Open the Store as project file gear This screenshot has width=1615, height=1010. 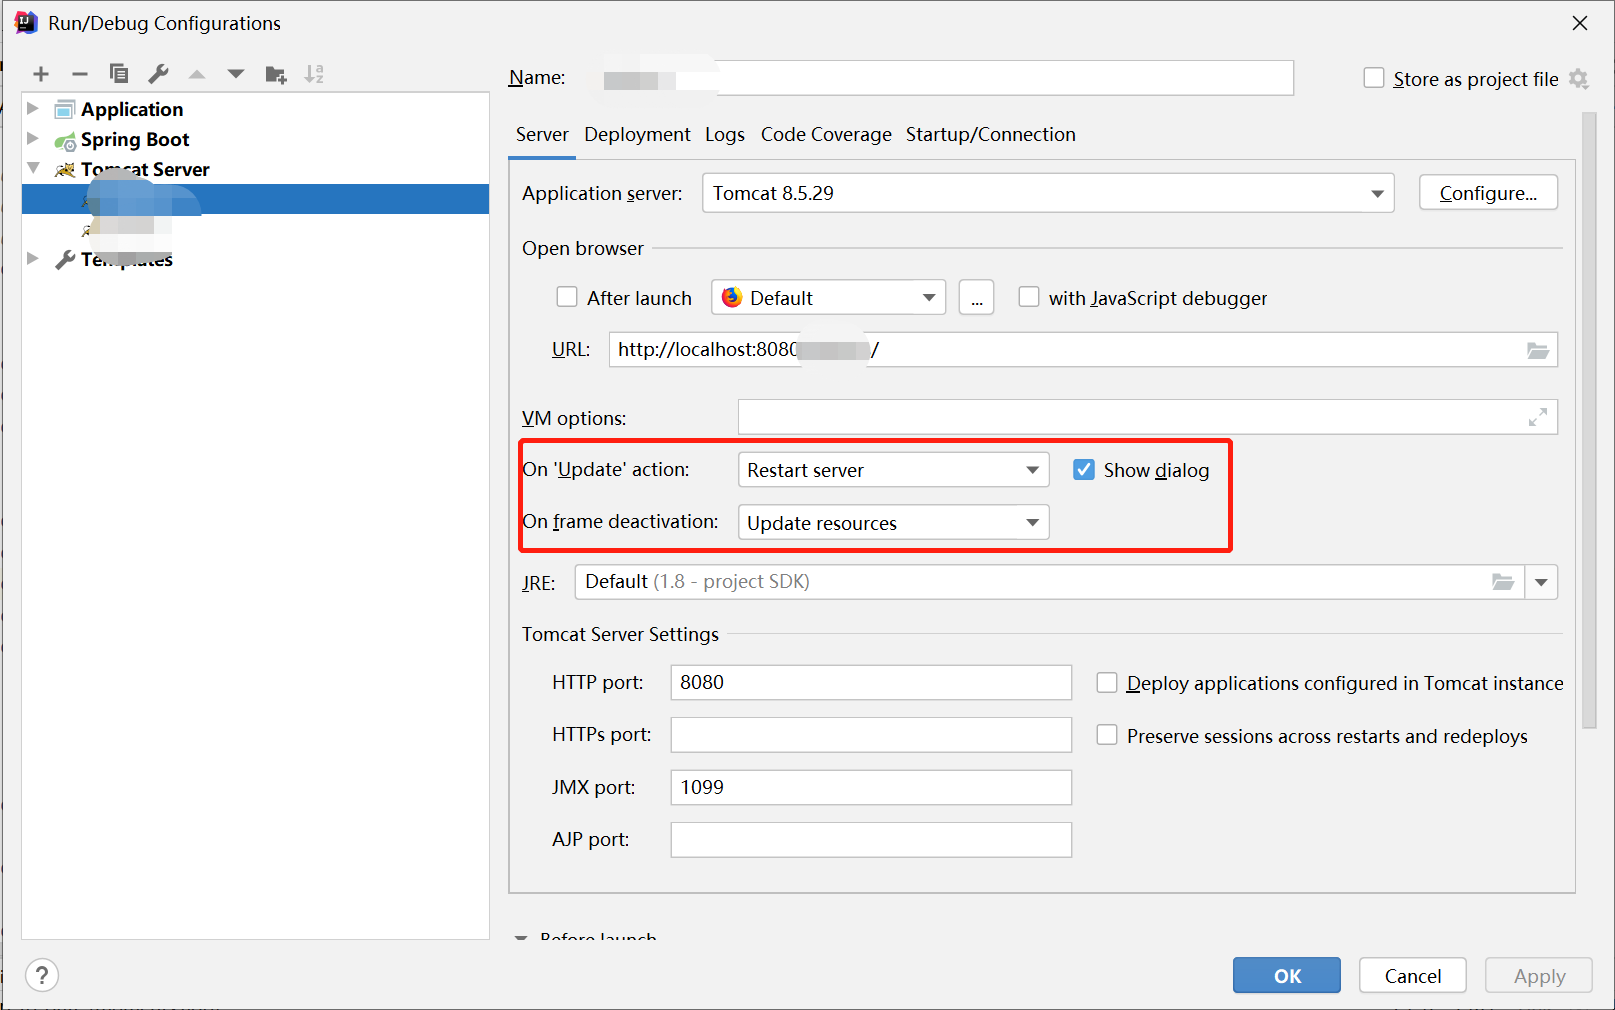1579,79
